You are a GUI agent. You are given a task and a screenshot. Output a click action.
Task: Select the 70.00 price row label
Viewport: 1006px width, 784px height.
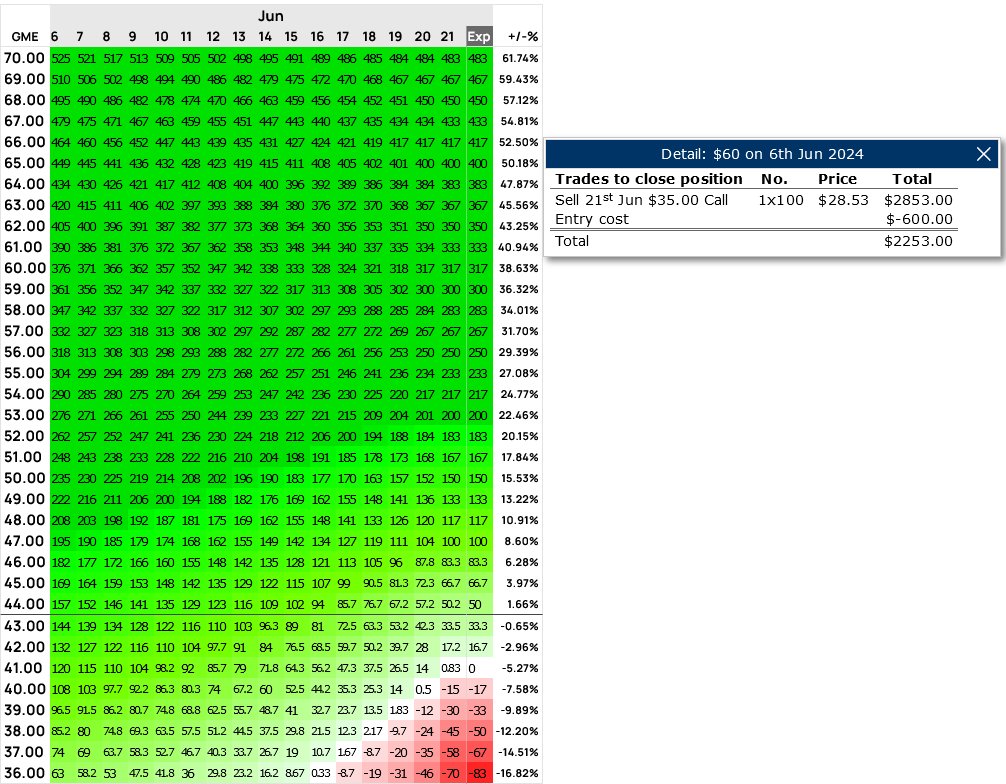(x=24, y=58)
